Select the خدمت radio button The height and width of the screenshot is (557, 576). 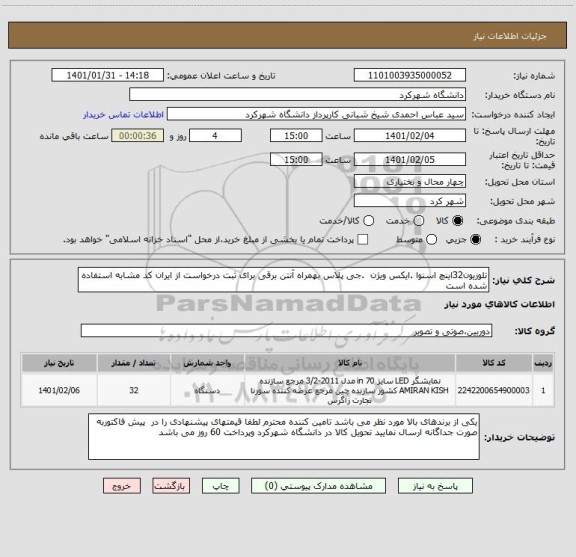419,220
